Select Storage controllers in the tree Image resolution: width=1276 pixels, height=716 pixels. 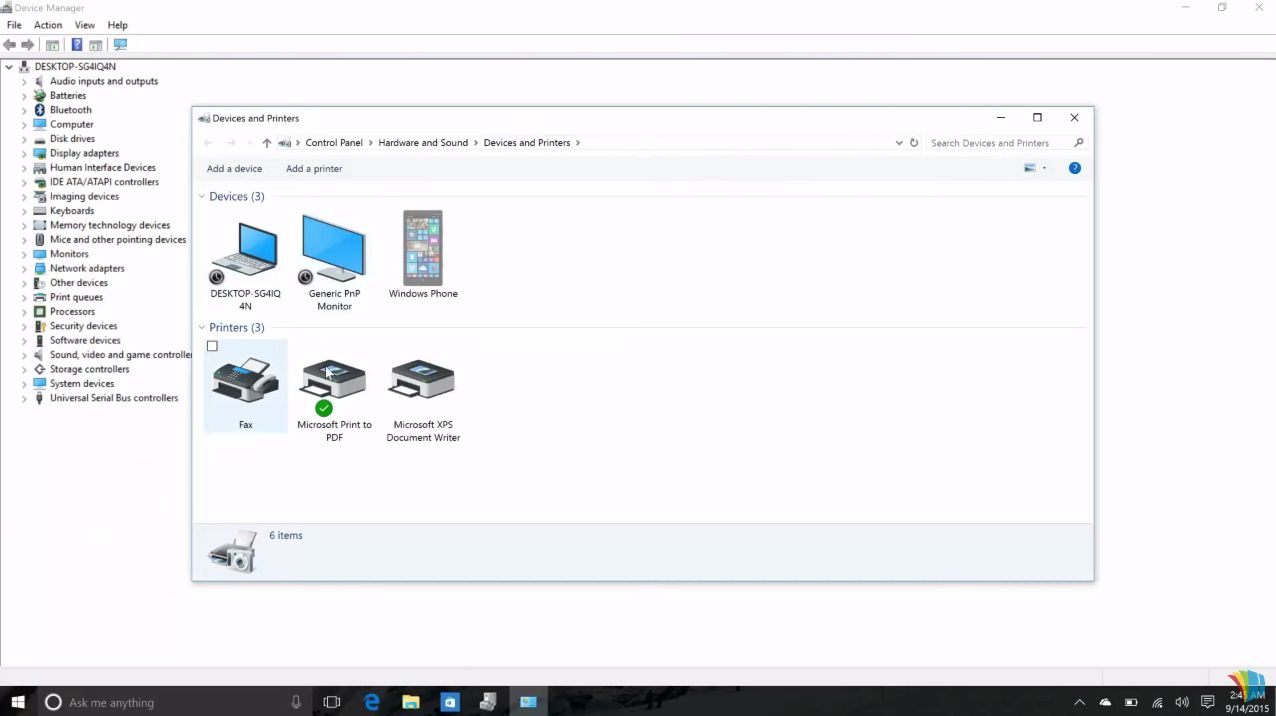(x=90, y=370)
